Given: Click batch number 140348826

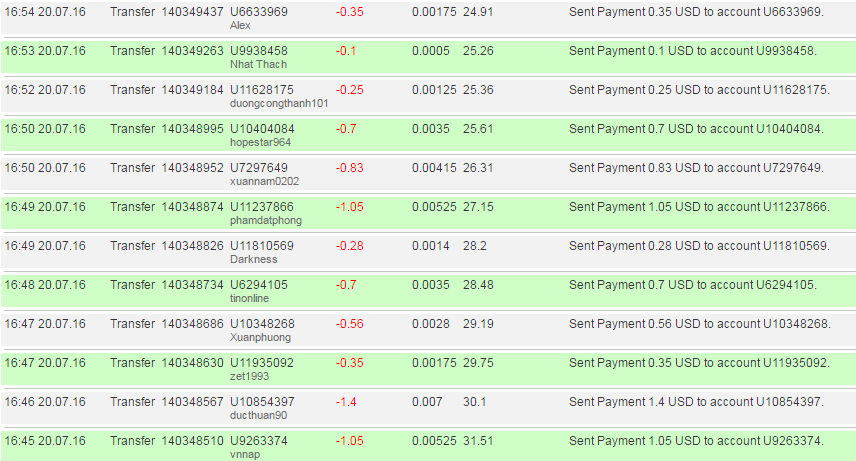Looking at the screenshot, I should [x=192, y=246].
